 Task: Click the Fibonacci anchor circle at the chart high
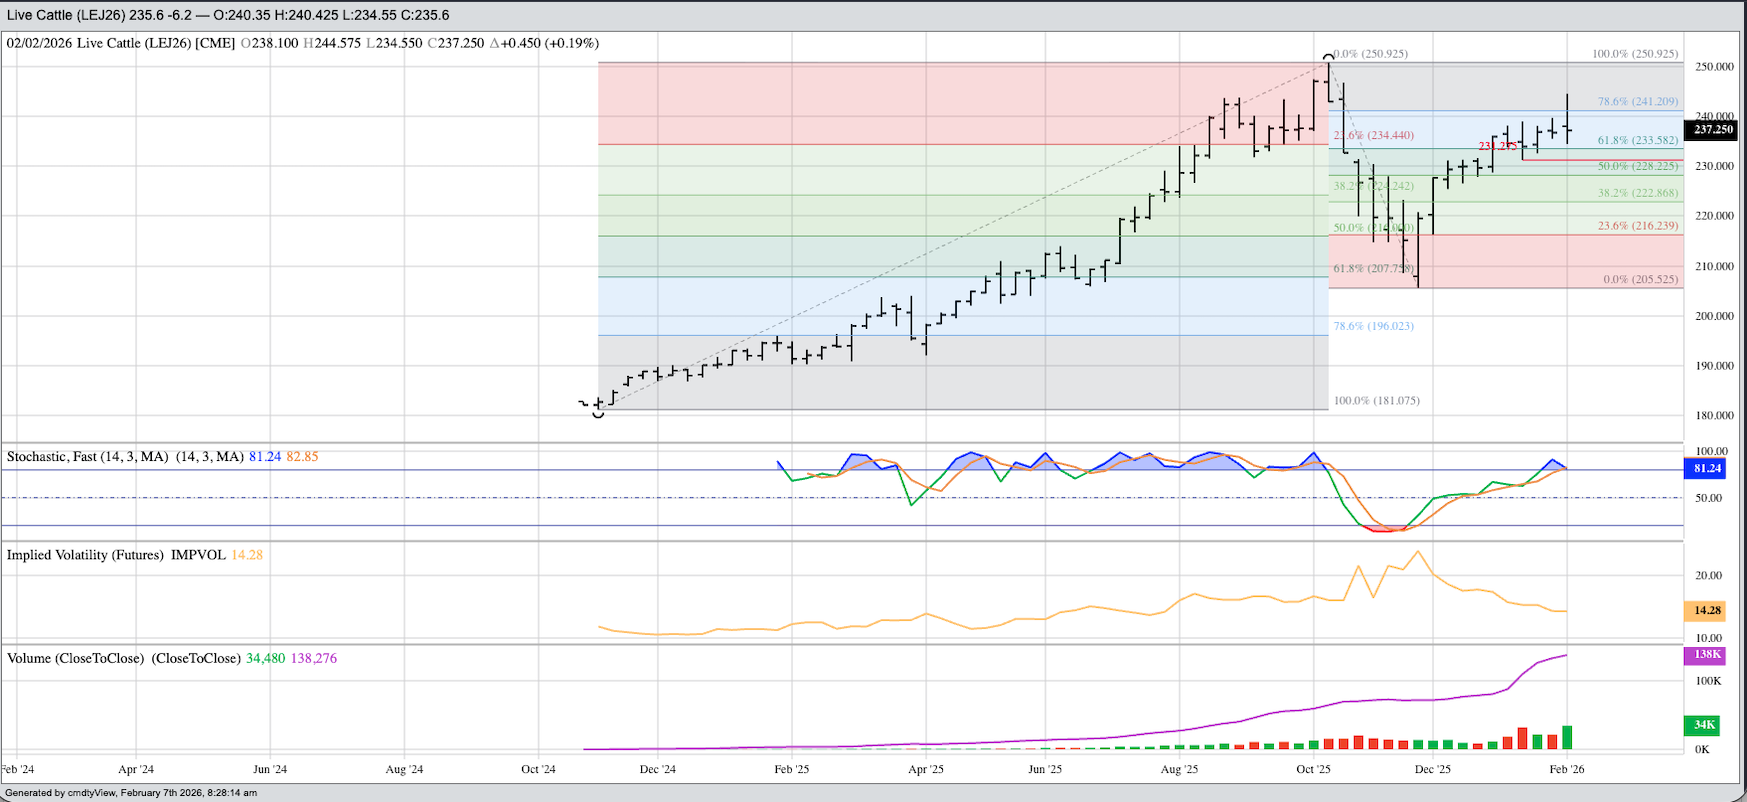pos(1328,58)
